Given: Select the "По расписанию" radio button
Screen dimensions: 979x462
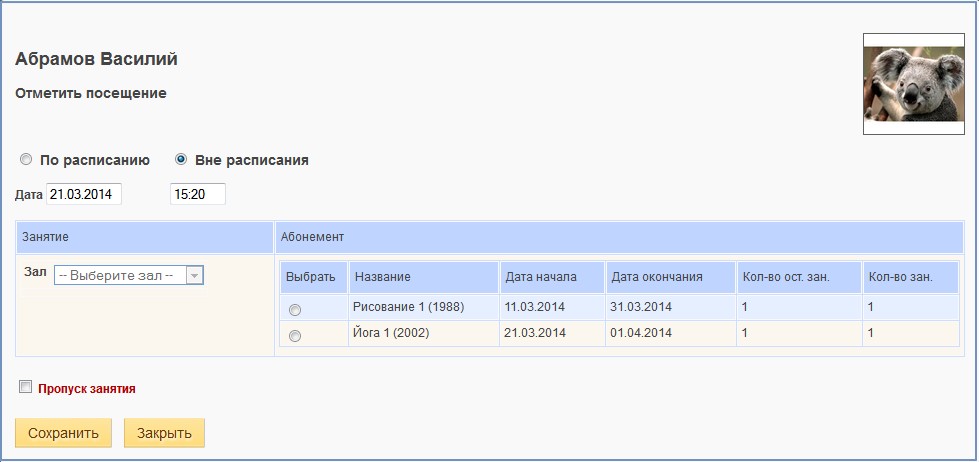Looking at the screenshot, I should pos(26,160).
